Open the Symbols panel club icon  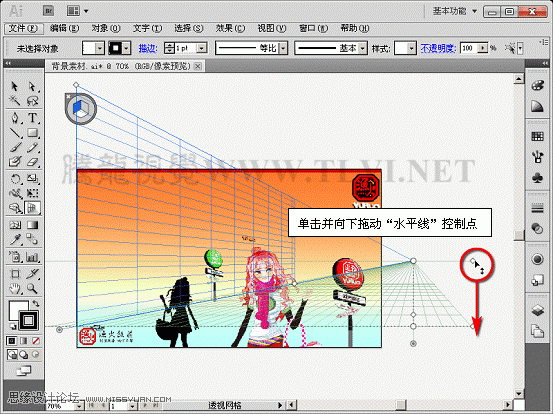tap(537, 178)
